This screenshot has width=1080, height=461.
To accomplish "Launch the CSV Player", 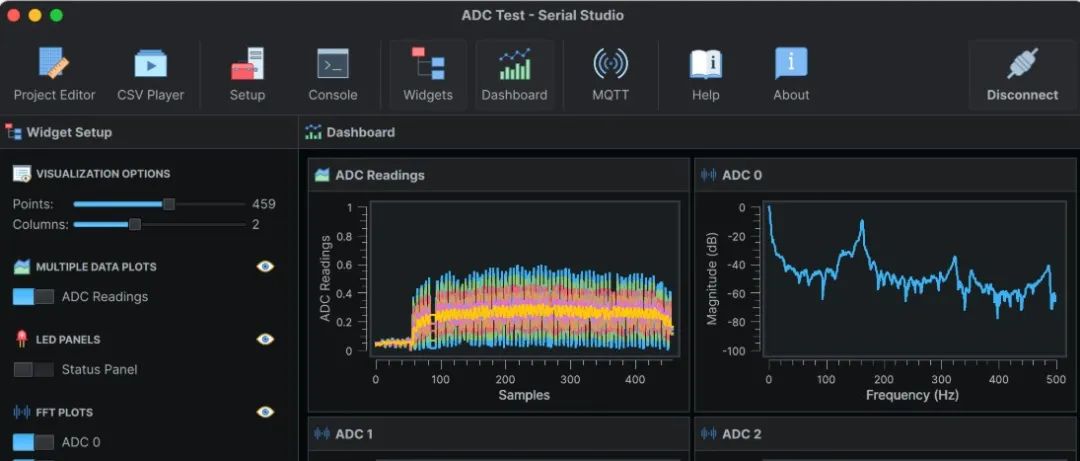I will click(150, 74).
